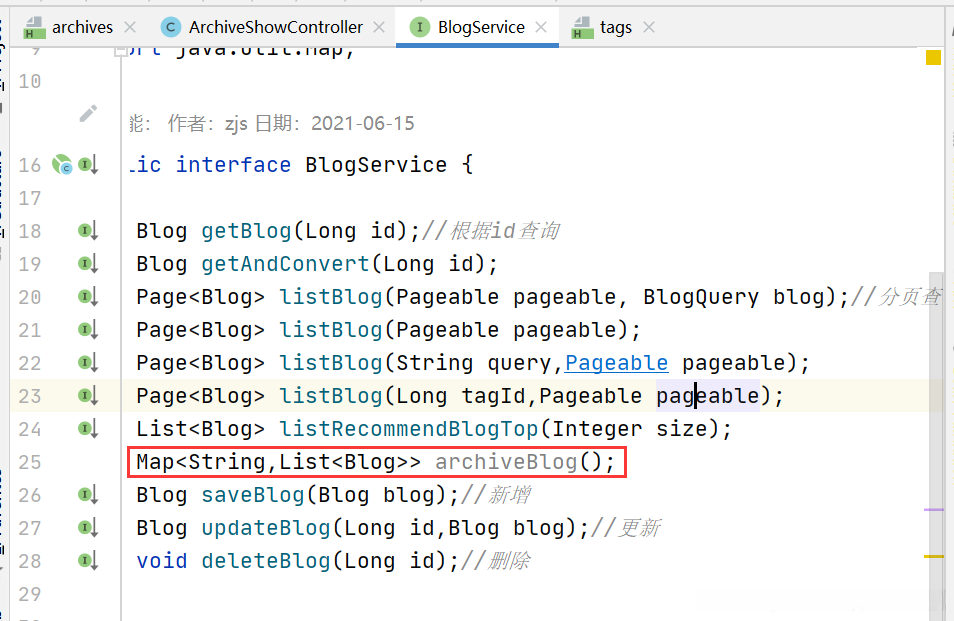
Task: Click the getBlog method name
Action: click(x=246, y=231)
